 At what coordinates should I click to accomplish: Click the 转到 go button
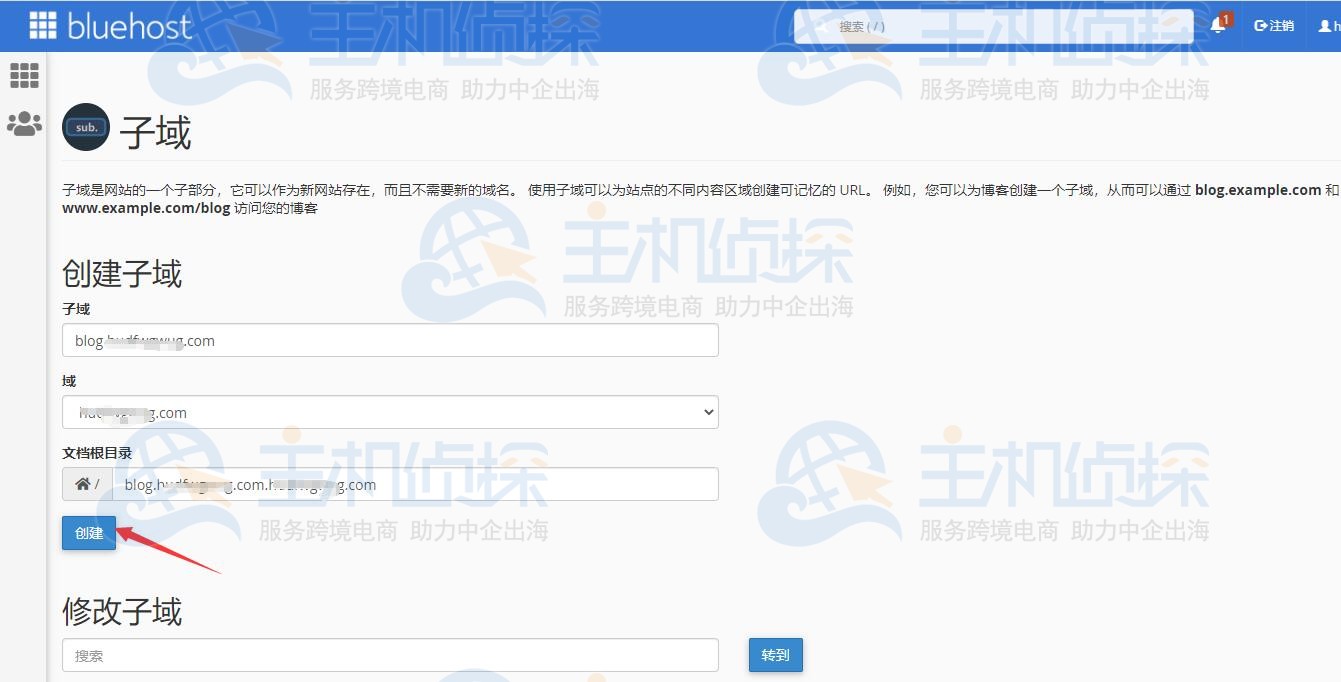pos(775,655)
